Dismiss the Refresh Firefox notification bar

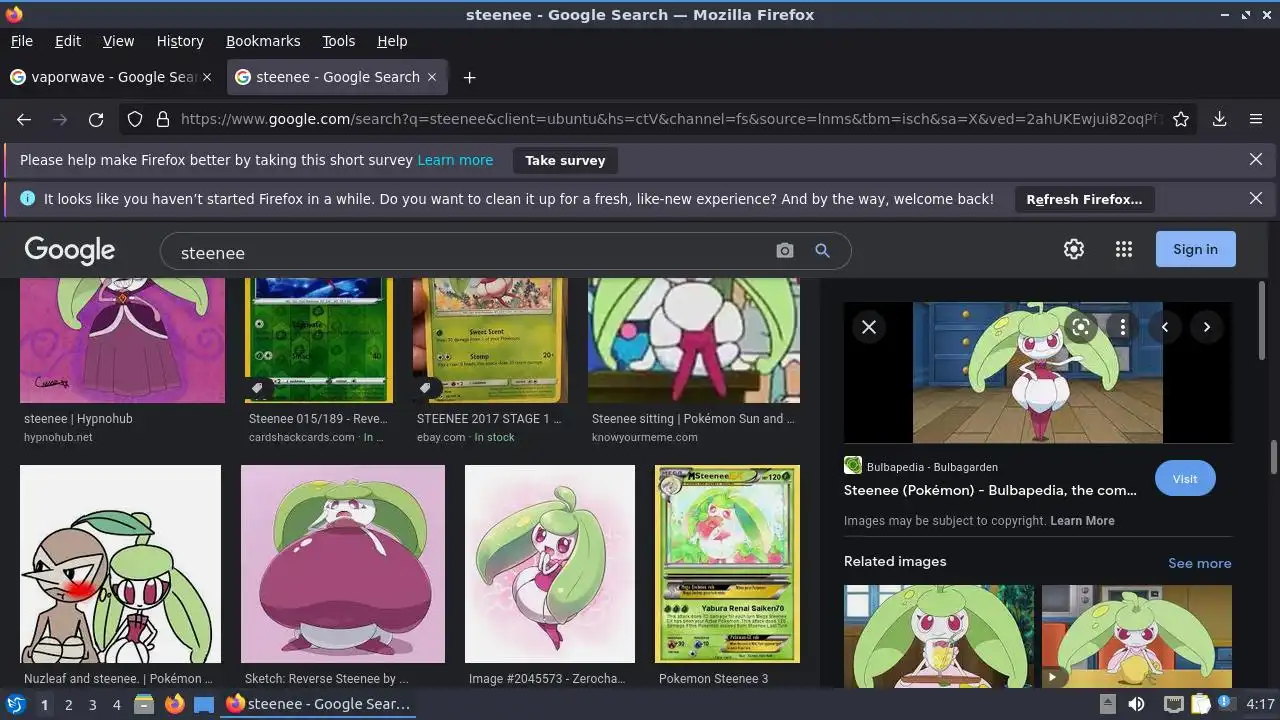[x=1256, y=199]
